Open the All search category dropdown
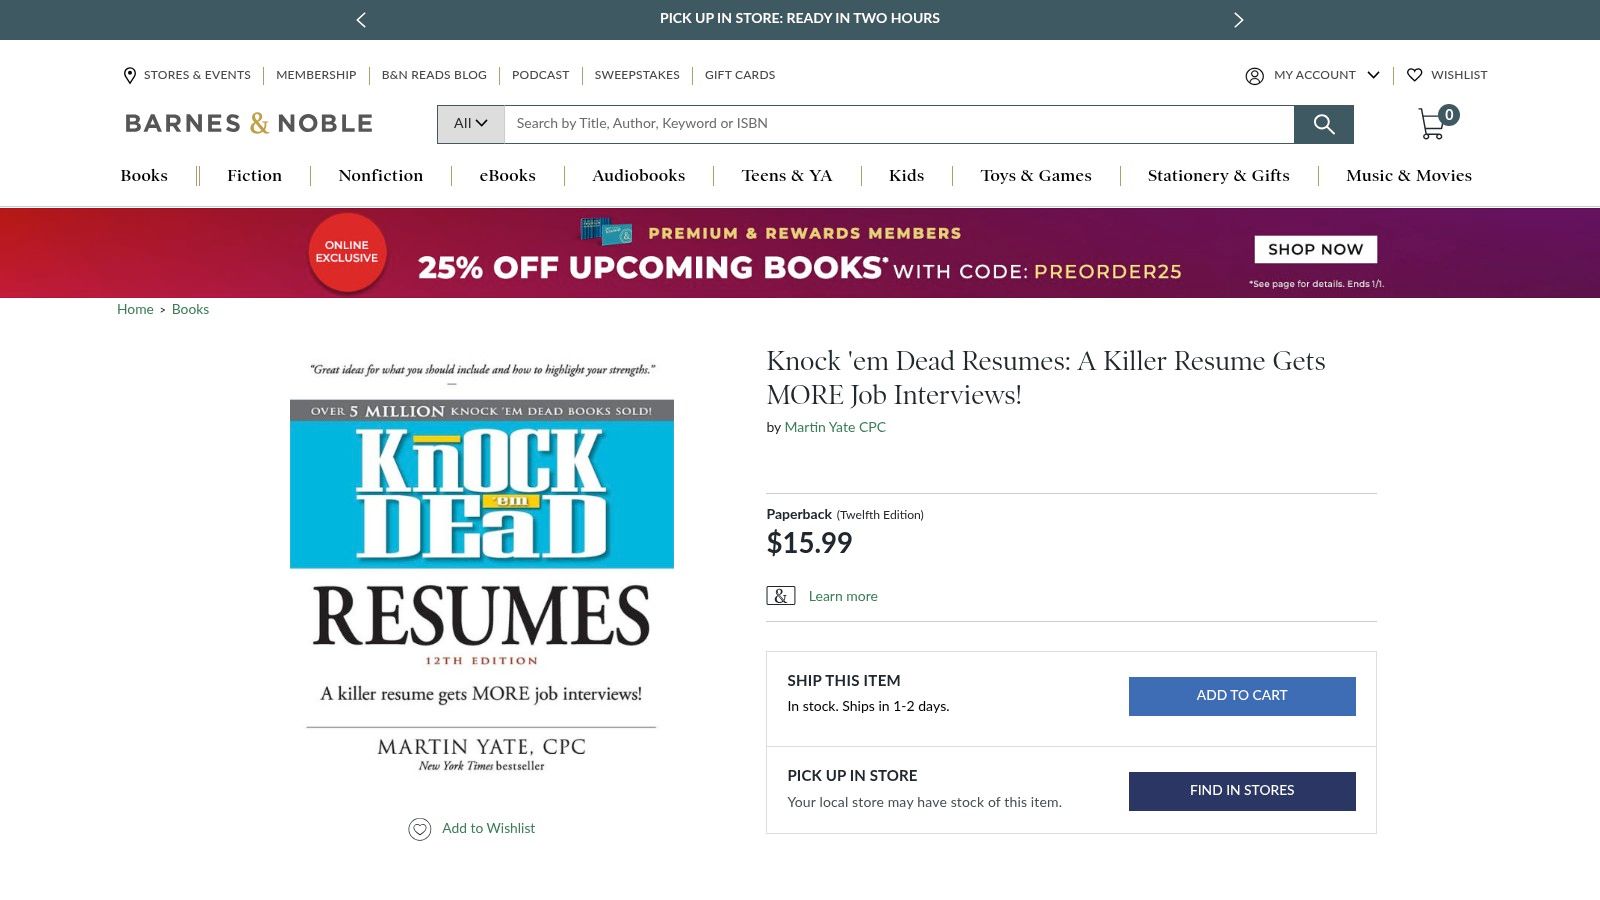Viewport: 1600px width, 900px height. [470, 123]
